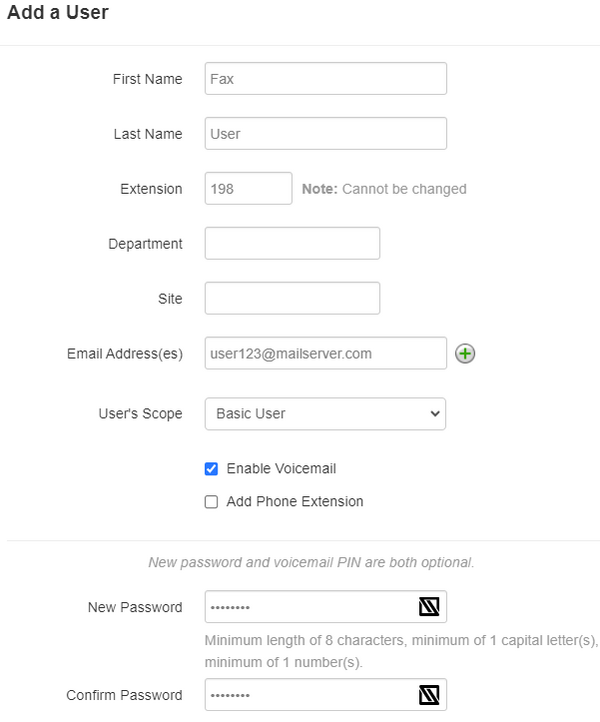Screen dimensions: 600x722
Task: Click the empty Site field
Action: [x=292, y=298]
